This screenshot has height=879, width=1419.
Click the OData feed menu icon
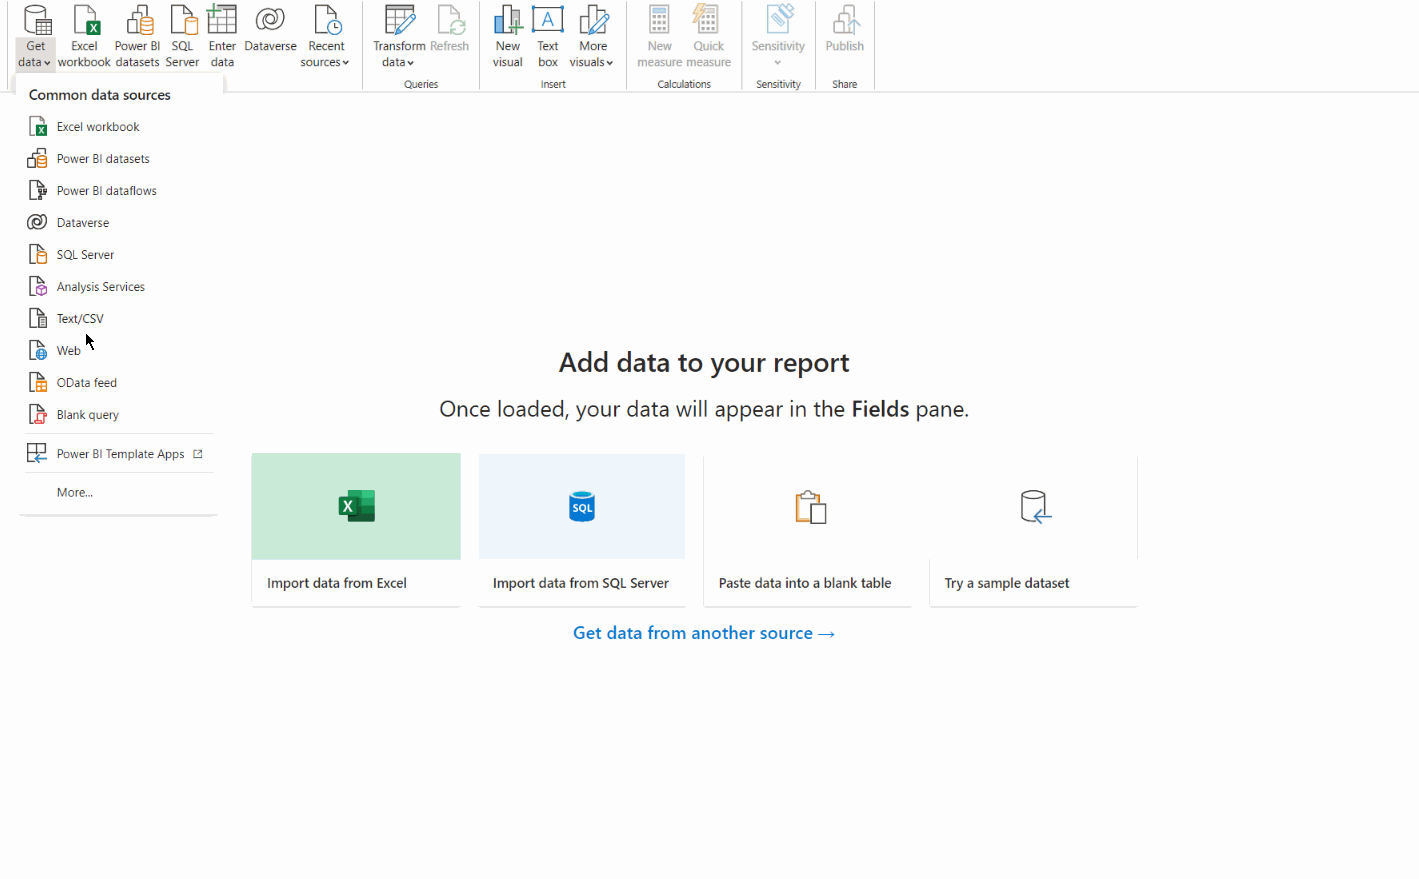point(38,383)
